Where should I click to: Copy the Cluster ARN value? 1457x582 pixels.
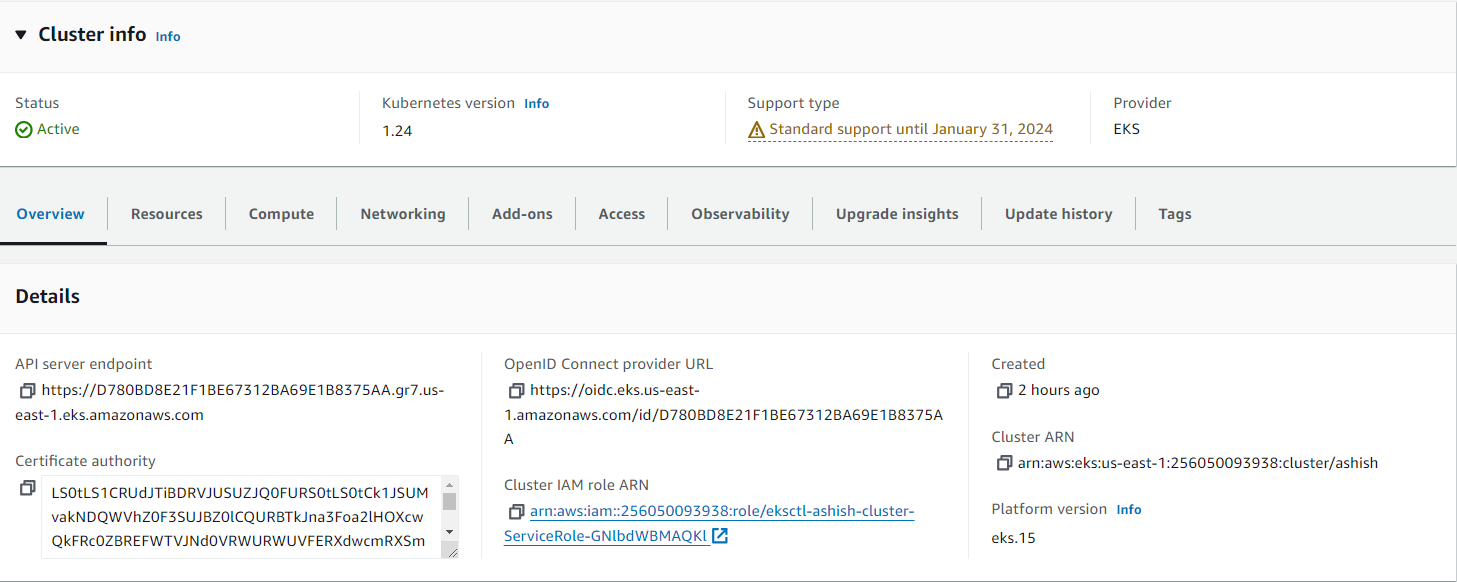1004,463
